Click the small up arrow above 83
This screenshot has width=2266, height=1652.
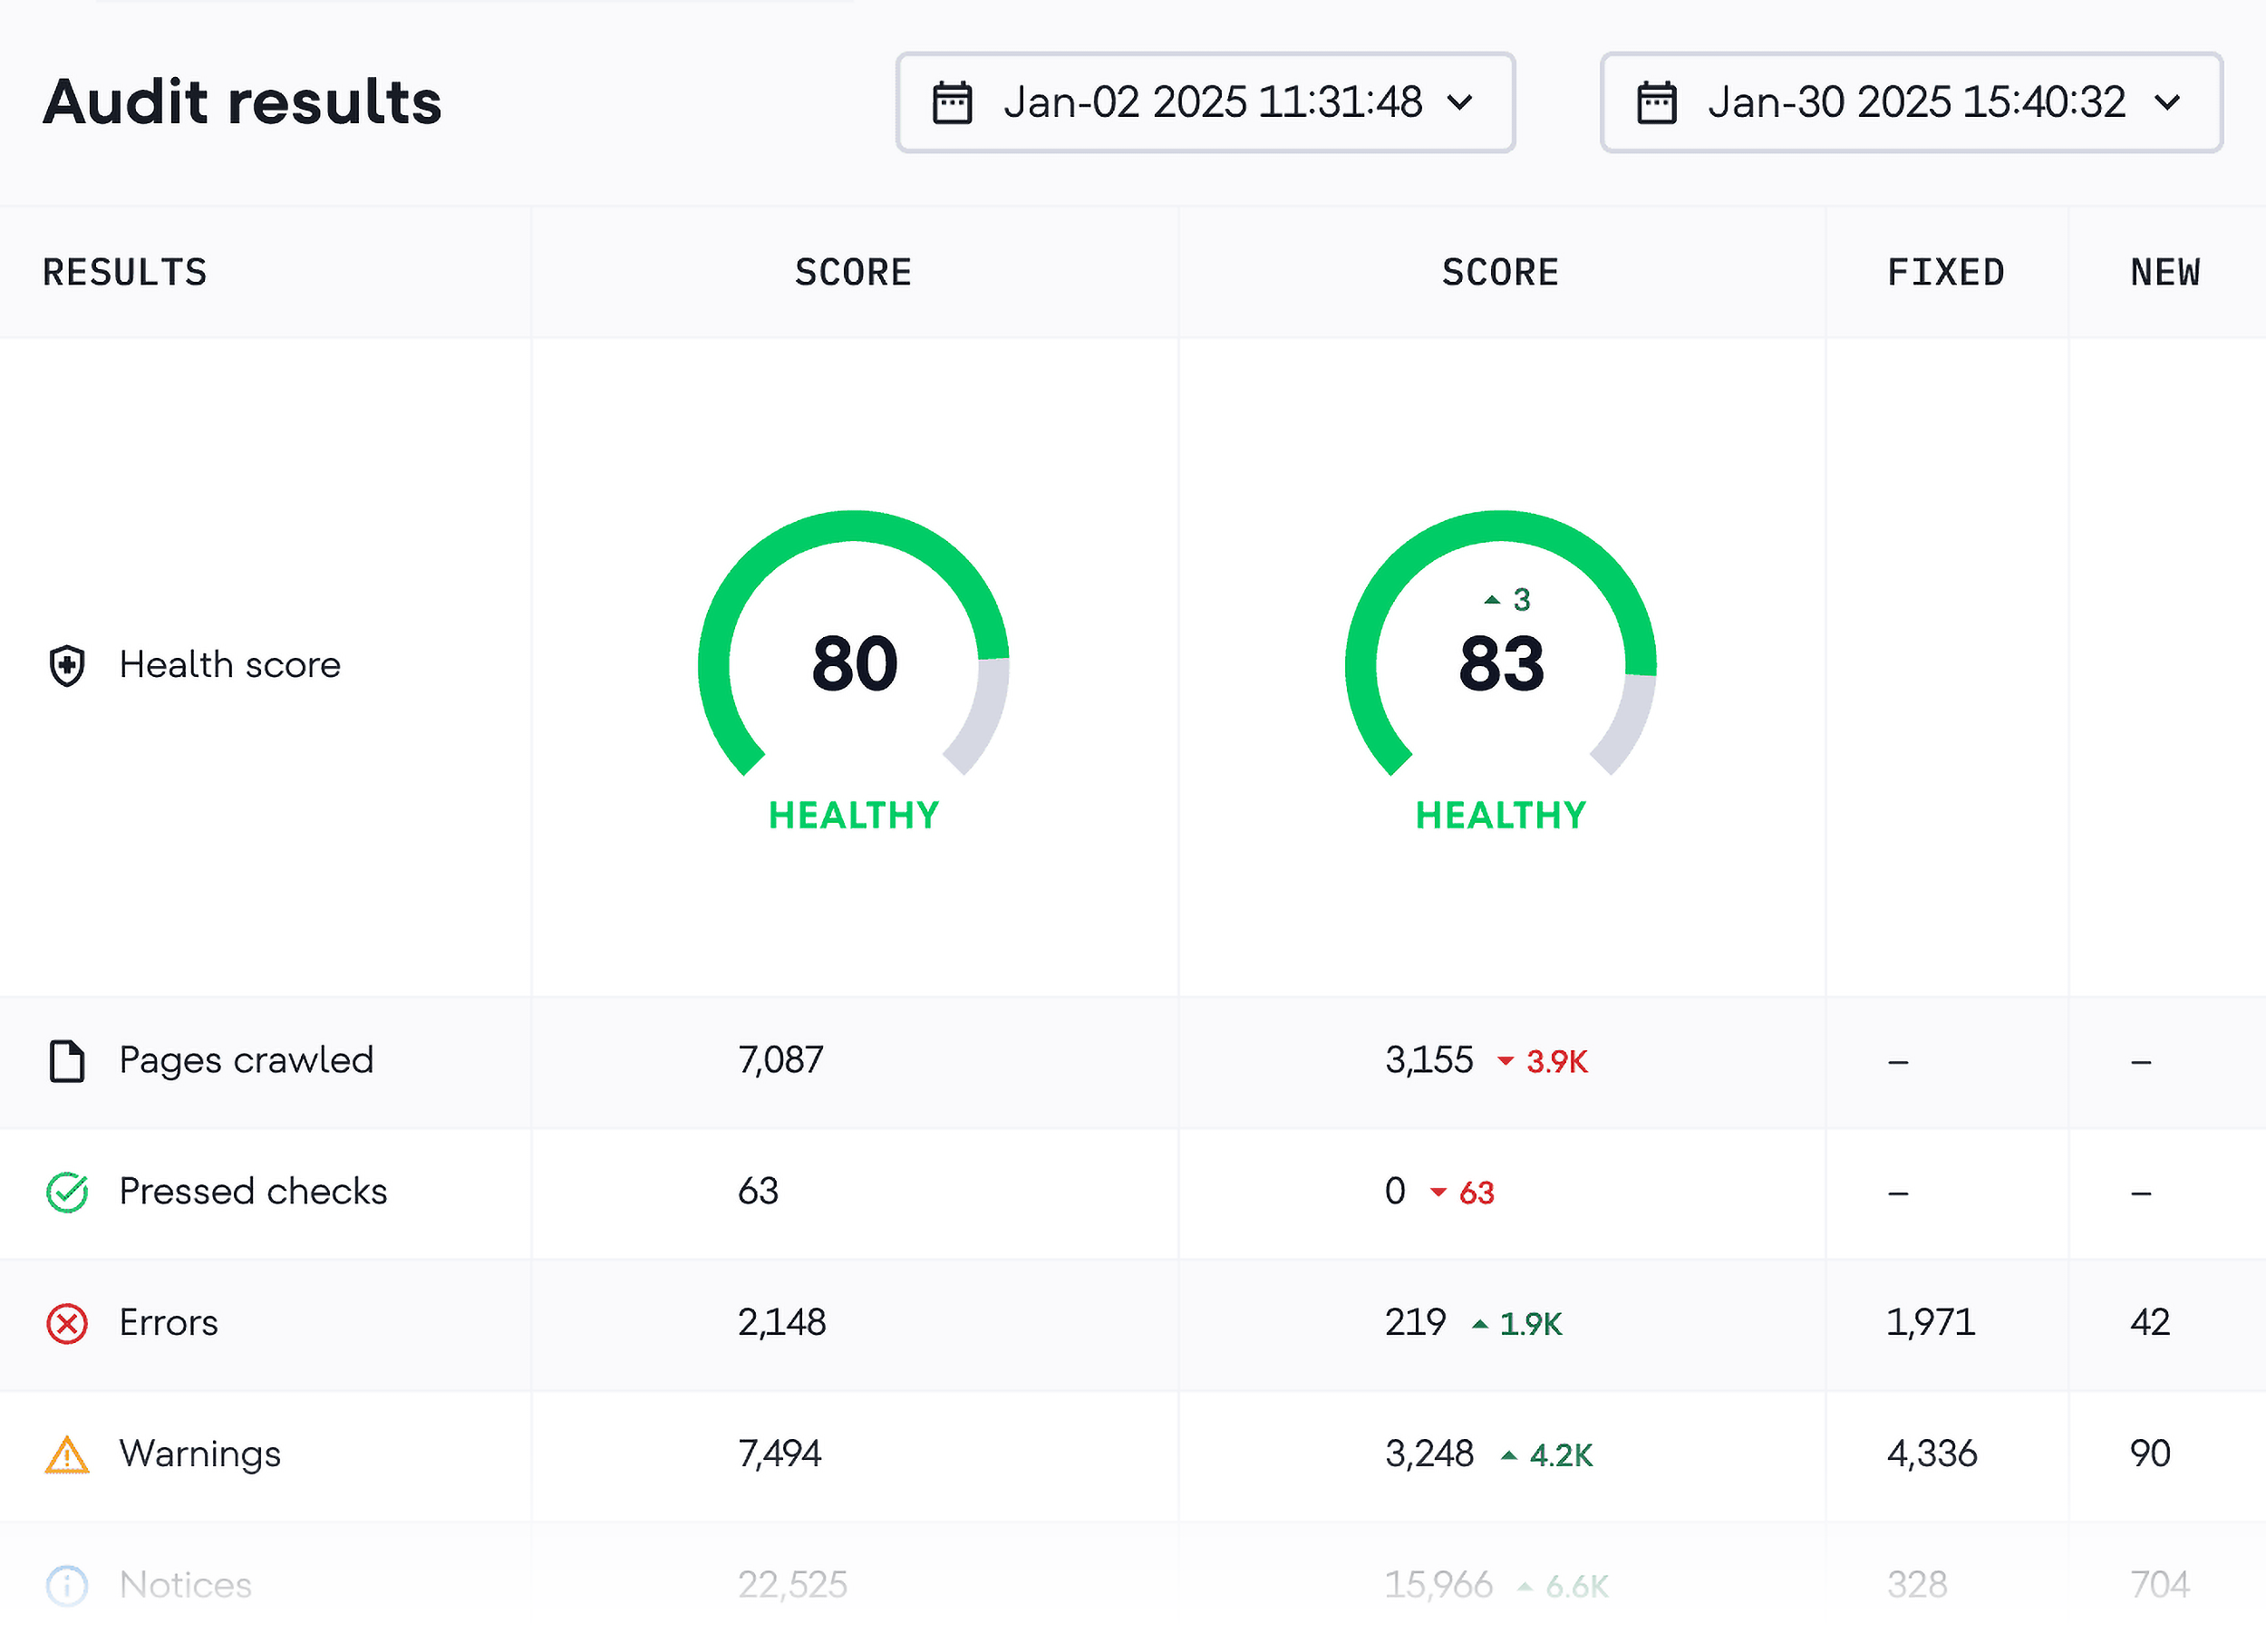[1492, 600]
